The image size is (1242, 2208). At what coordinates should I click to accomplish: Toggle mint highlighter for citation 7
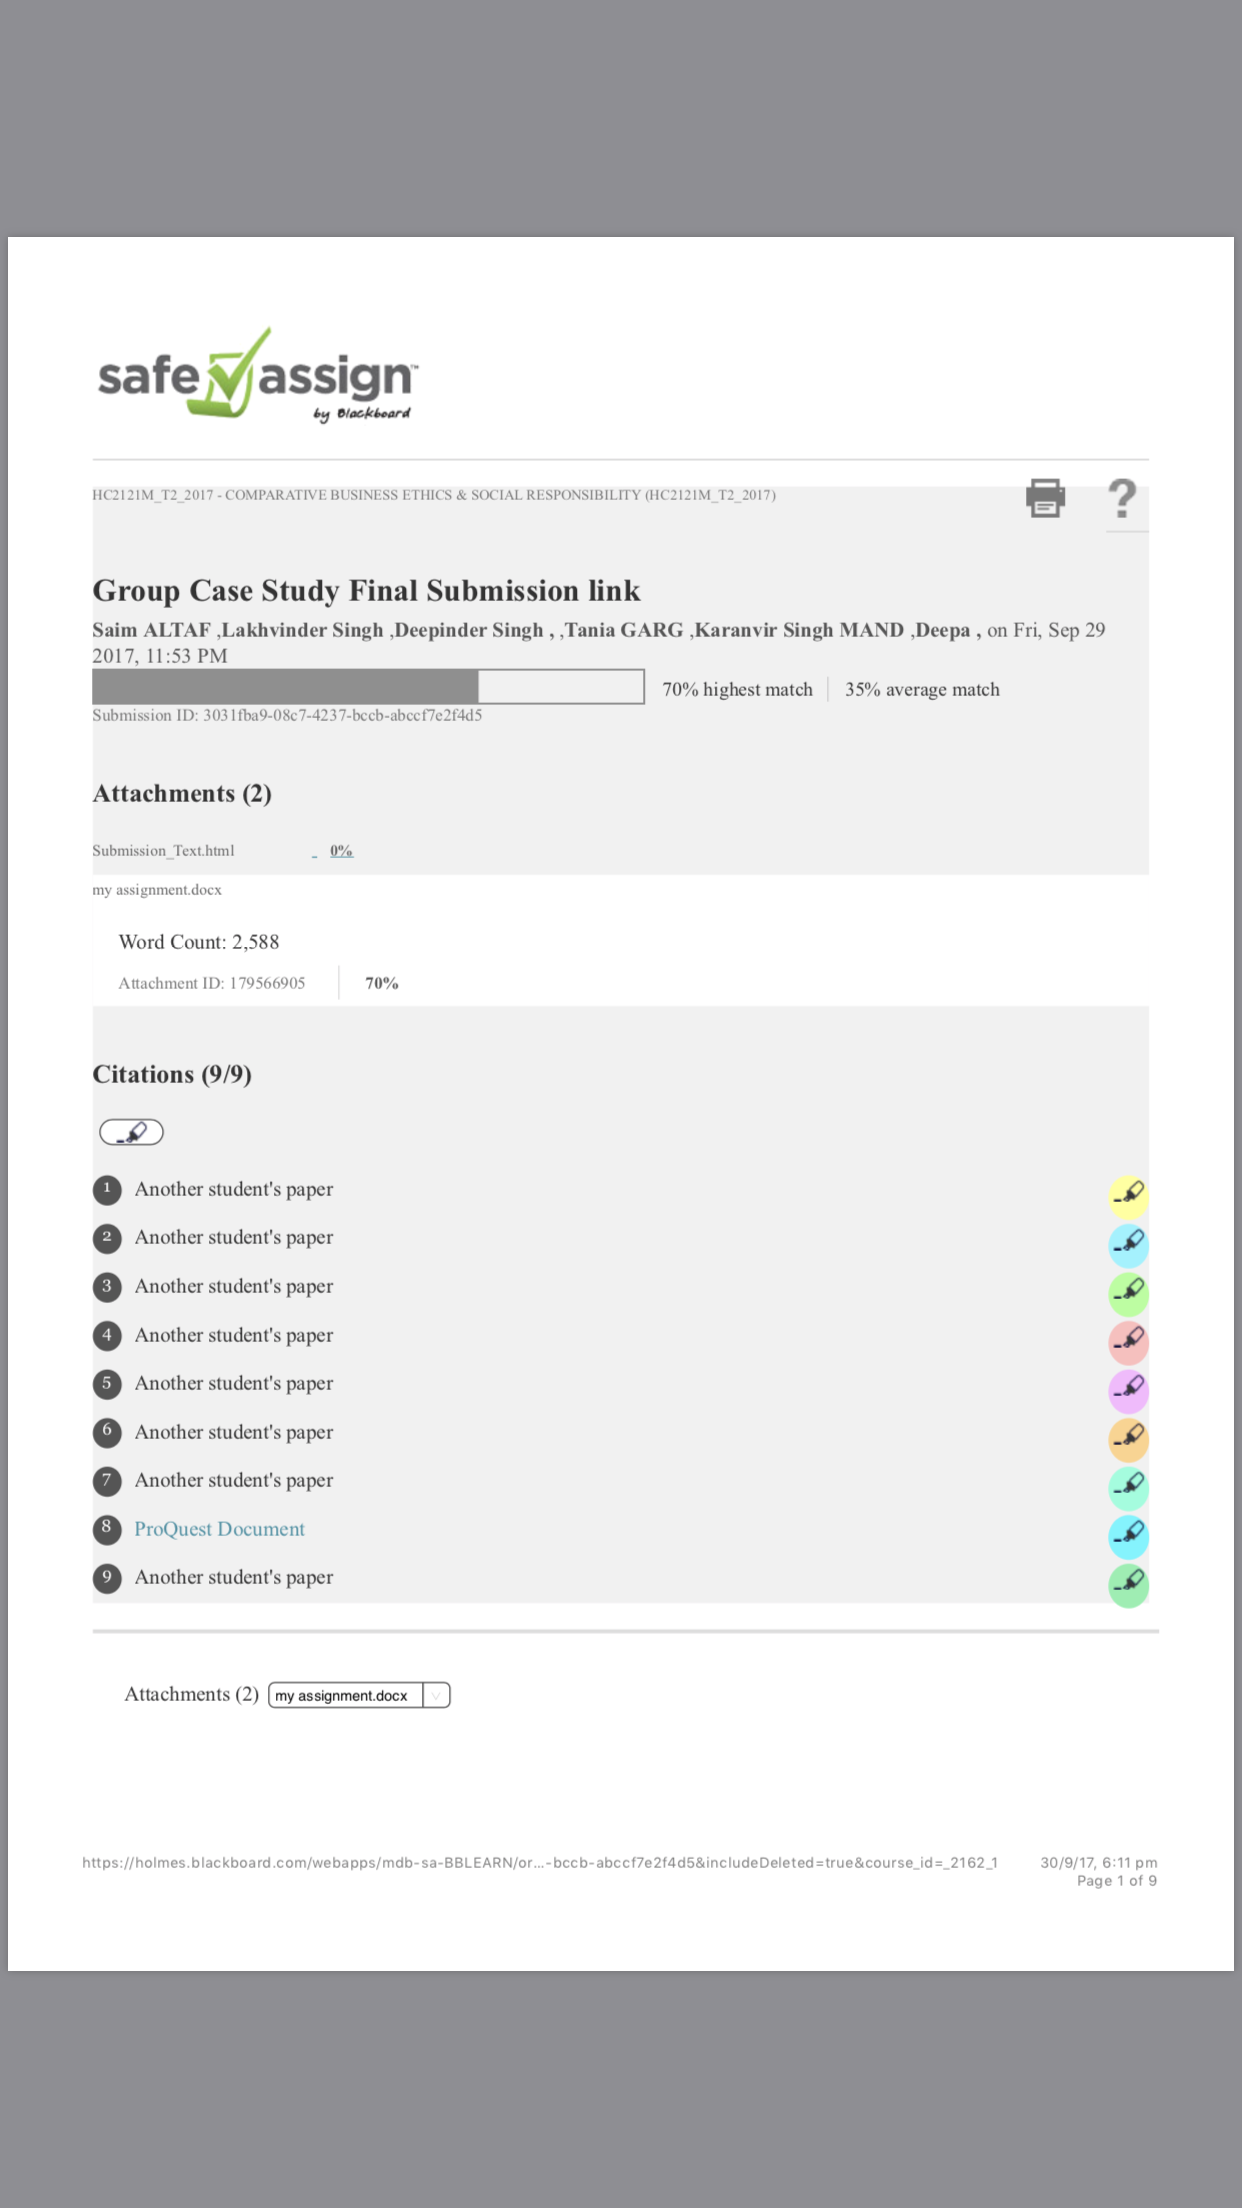(x=1128, y=1488)
